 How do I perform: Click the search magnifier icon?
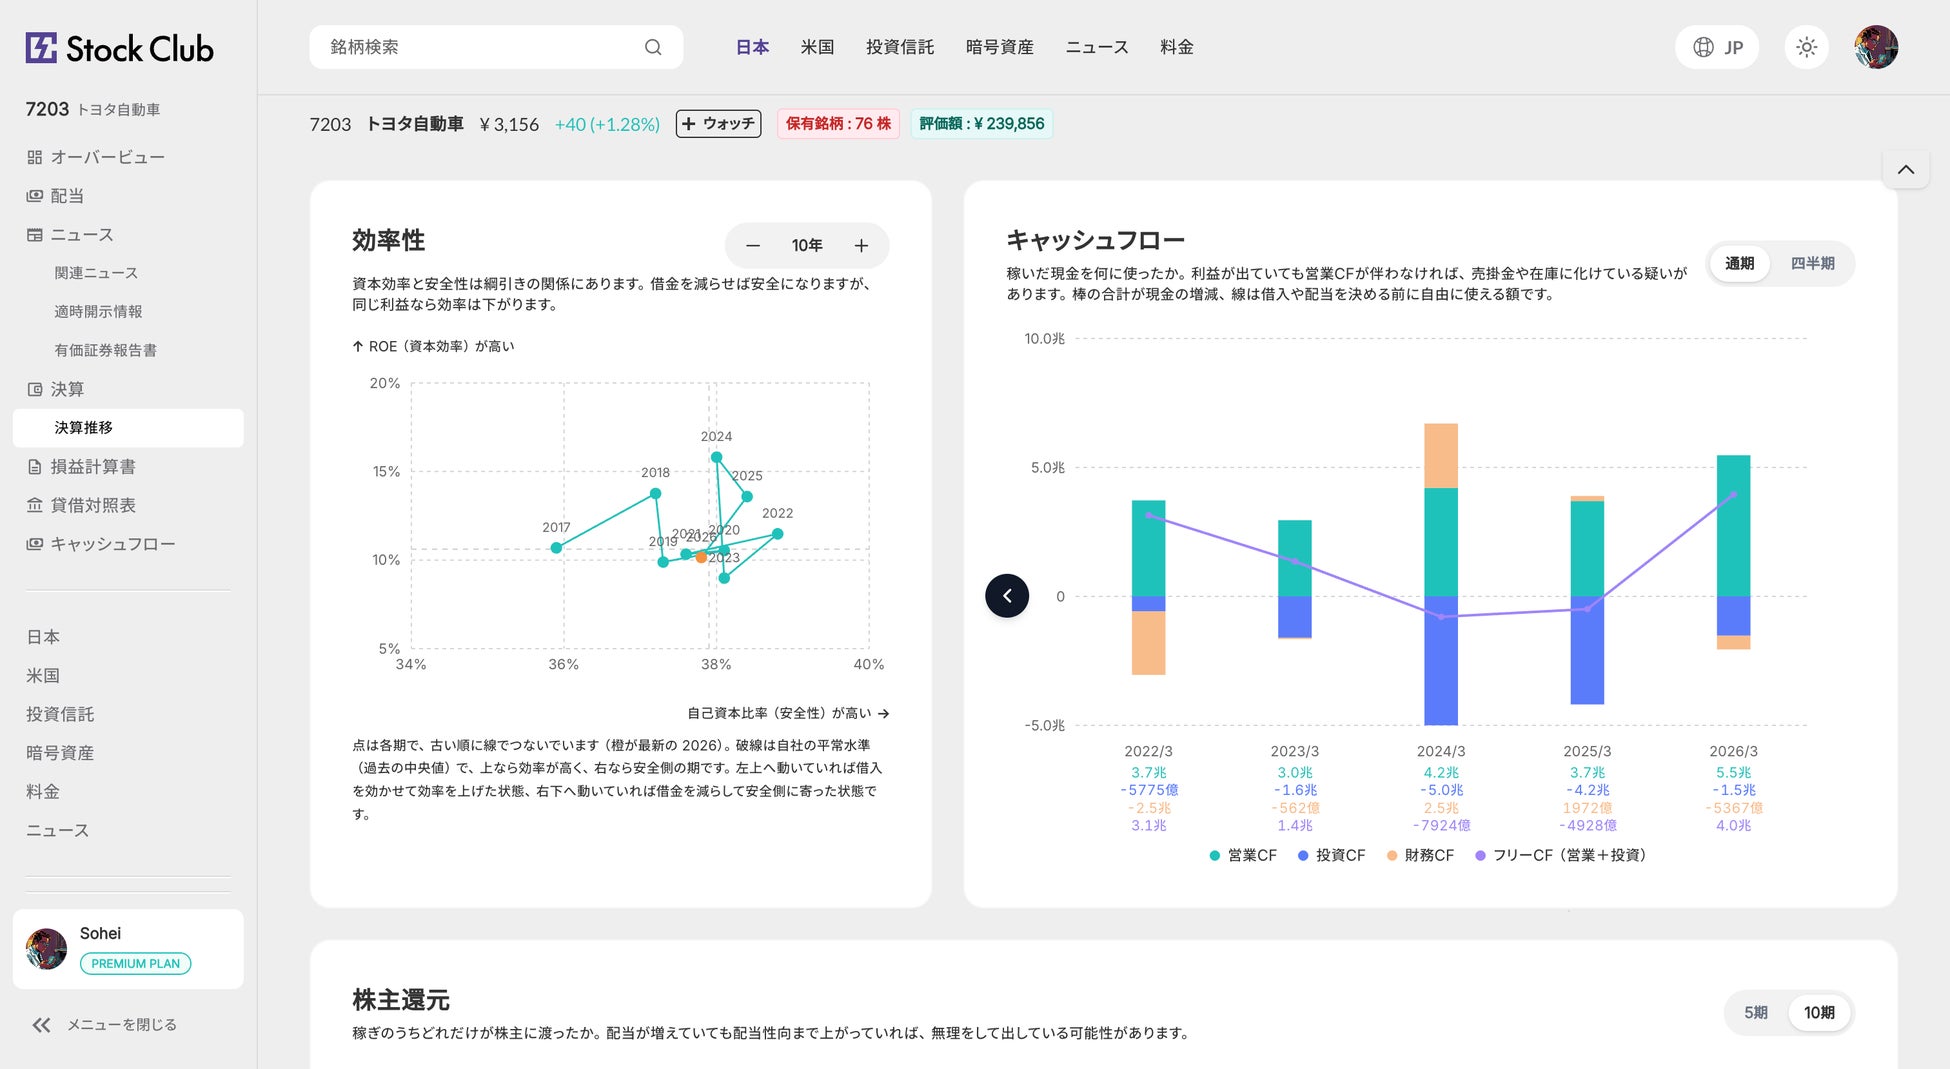653,47
